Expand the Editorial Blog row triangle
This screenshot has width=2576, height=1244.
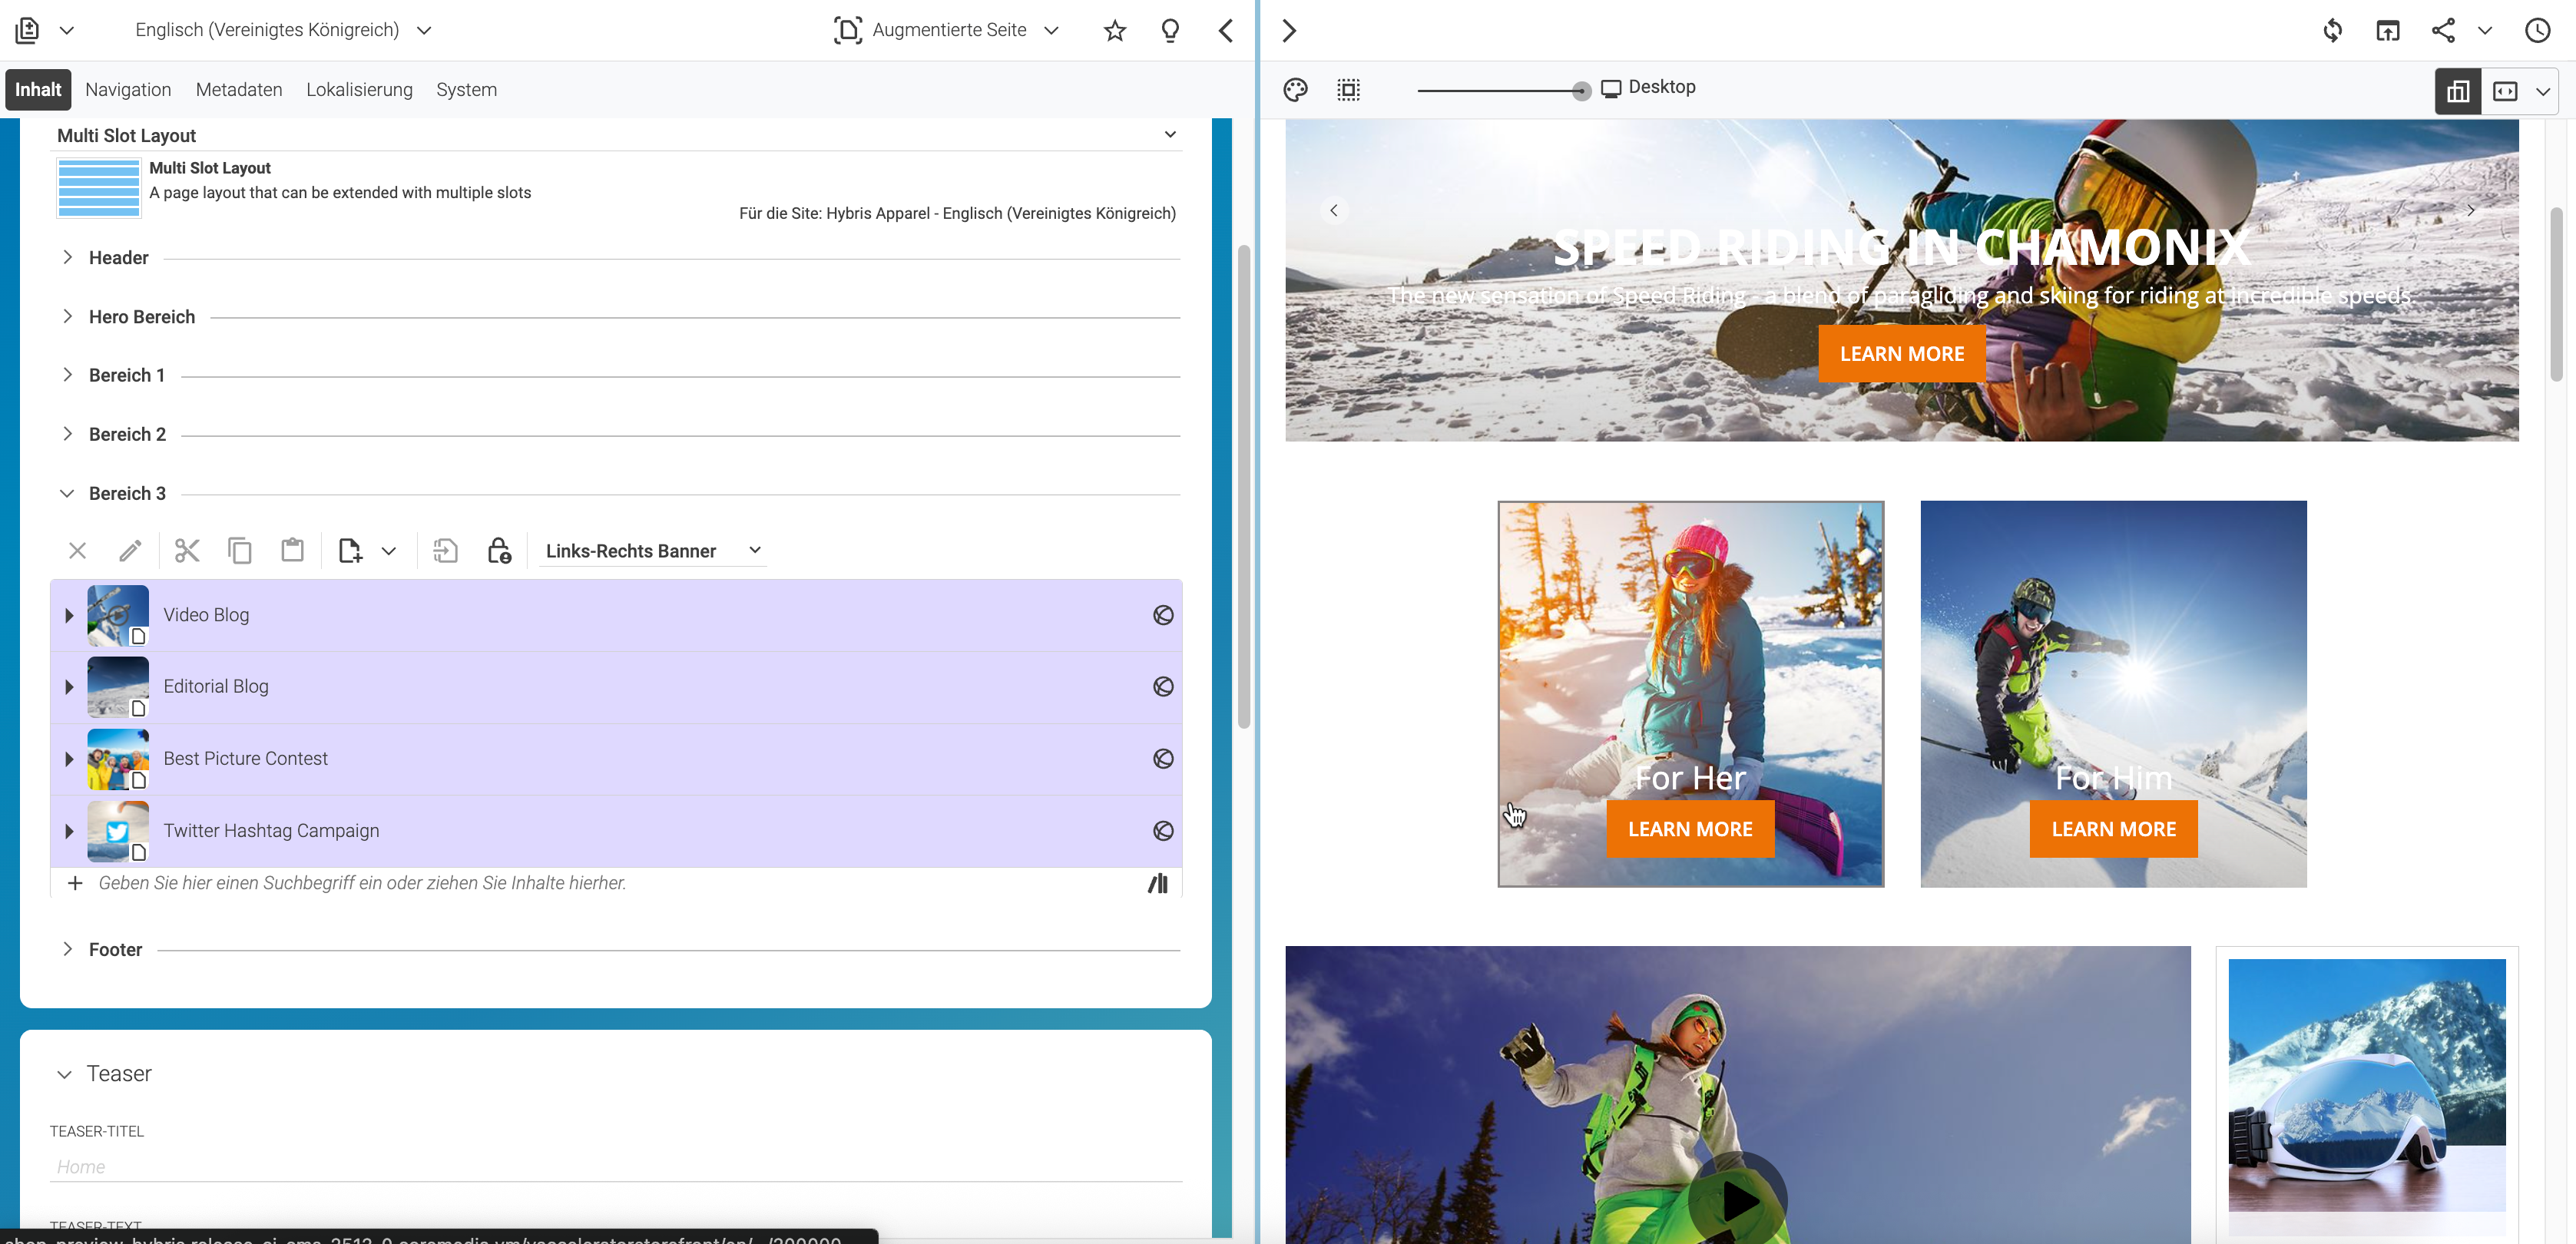[69, 687]
